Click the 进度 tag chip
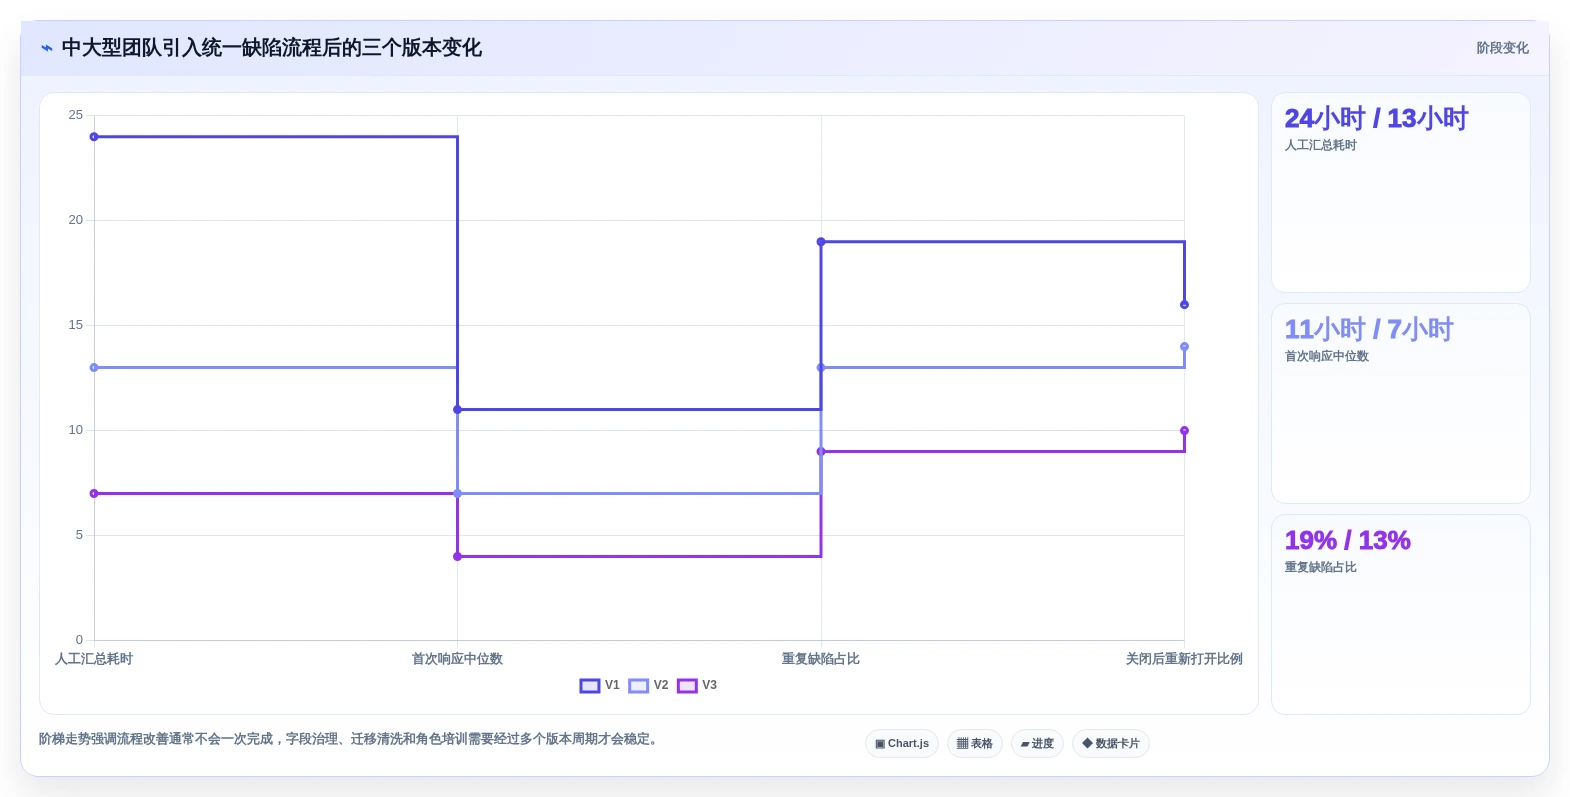This screenshot has height=797, width=1570. tap(1037, 743)
